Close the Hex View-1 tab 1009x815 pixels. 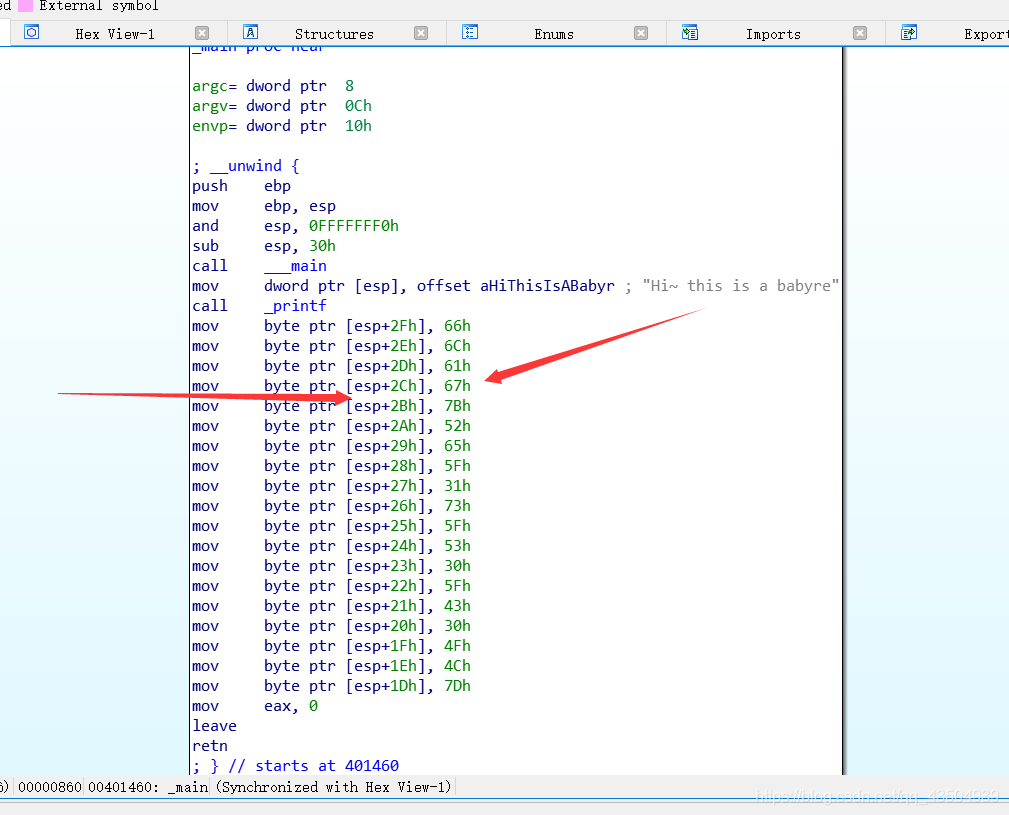202,33
